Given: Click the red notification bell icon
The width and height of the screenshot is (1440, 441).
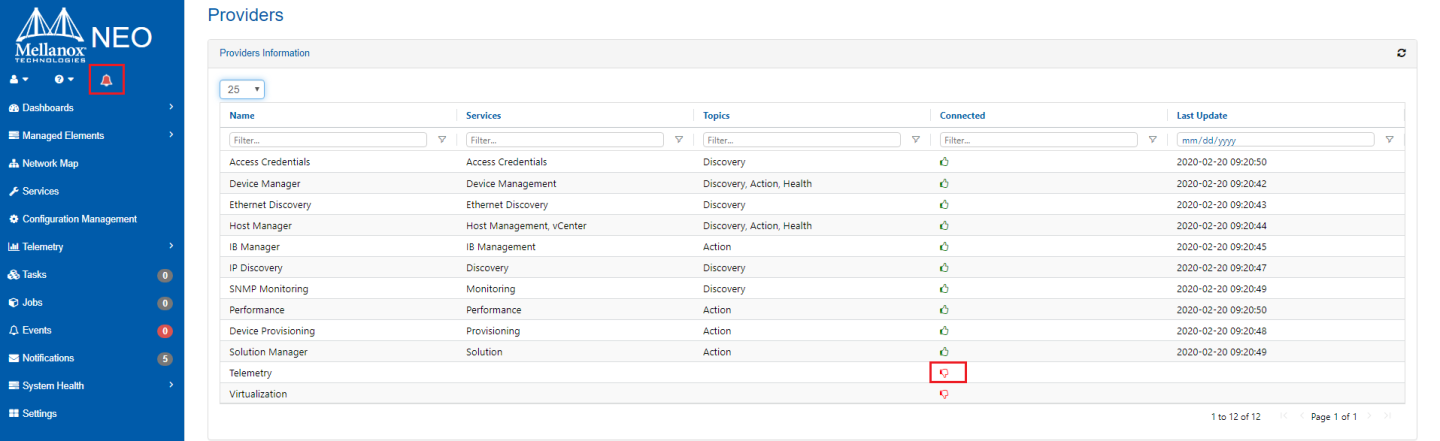Looking at the screenshot, I should point(106,80).
